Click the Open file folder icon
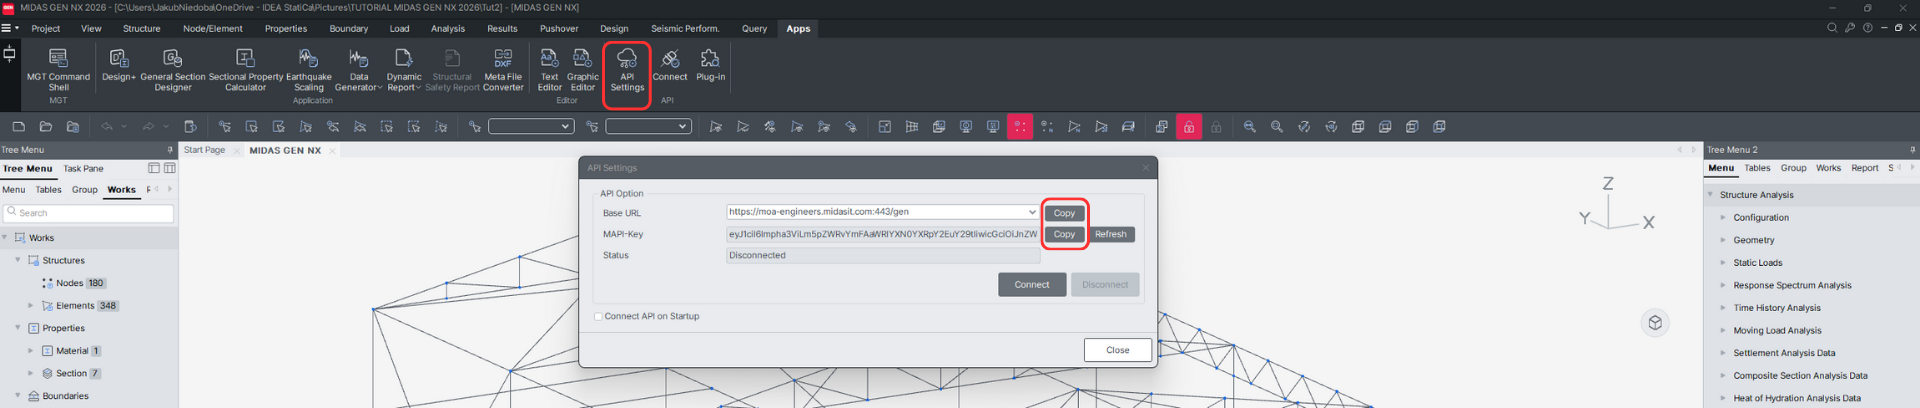 (45, 127)
